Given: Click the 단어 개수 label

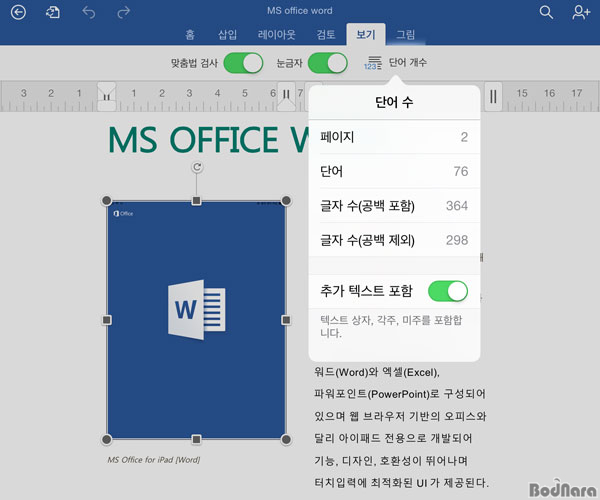Looking at the screenshot, I should coord(408,62).
